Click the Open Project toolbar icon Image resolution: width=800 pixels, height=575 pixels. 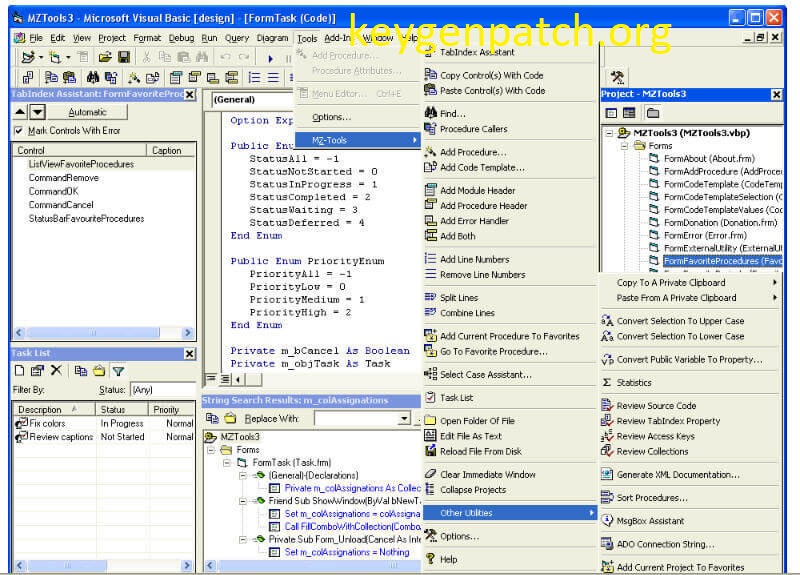105,57
